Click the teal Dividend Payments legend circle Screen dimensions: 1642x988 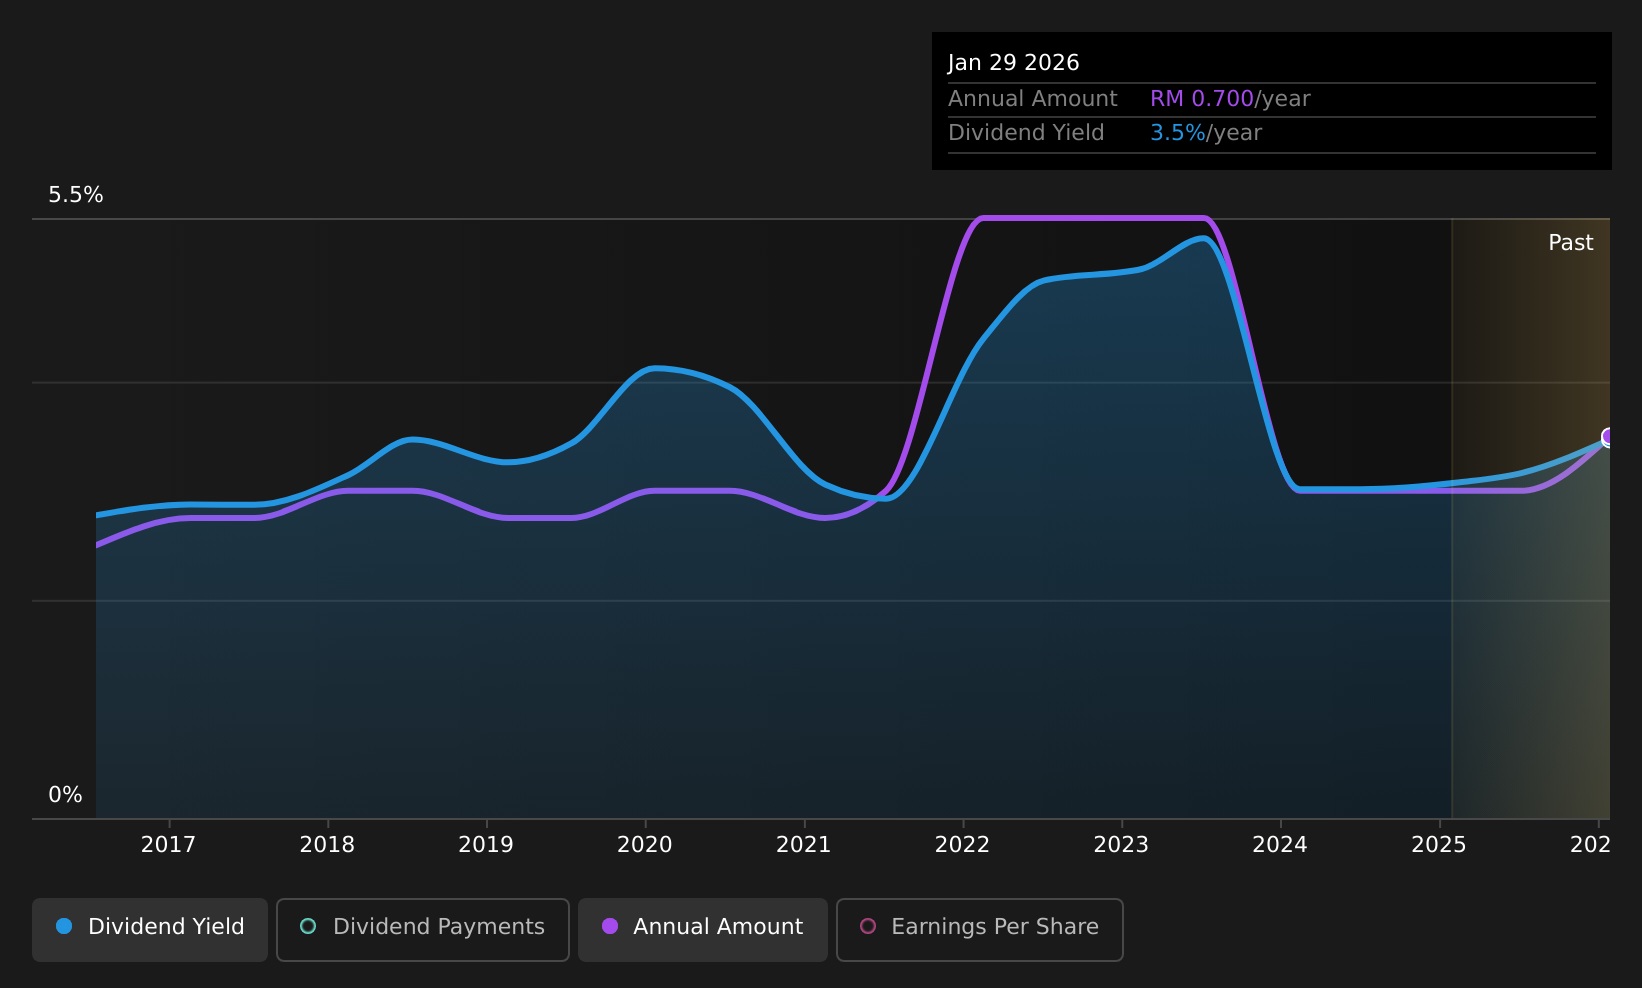click(308, 926)
